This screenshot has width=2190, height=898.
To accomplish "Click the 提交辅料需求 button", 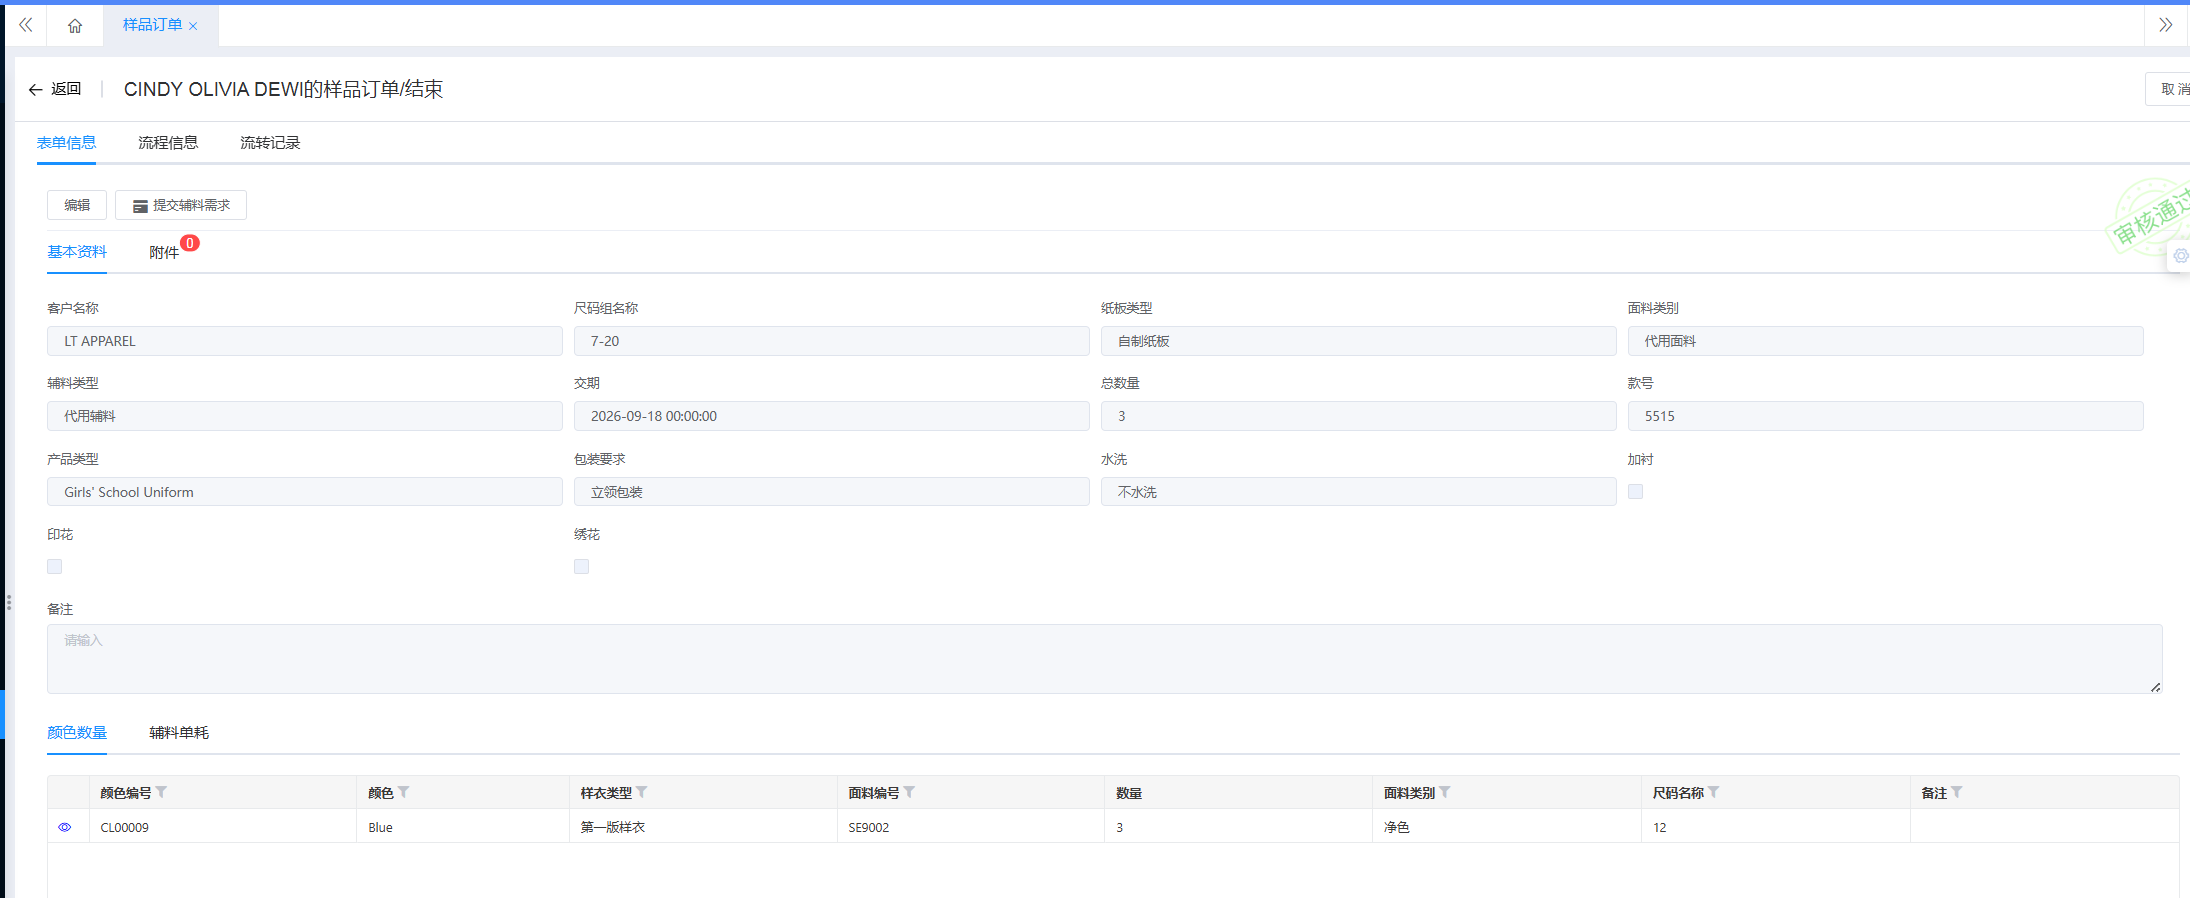I will (181, 205).
